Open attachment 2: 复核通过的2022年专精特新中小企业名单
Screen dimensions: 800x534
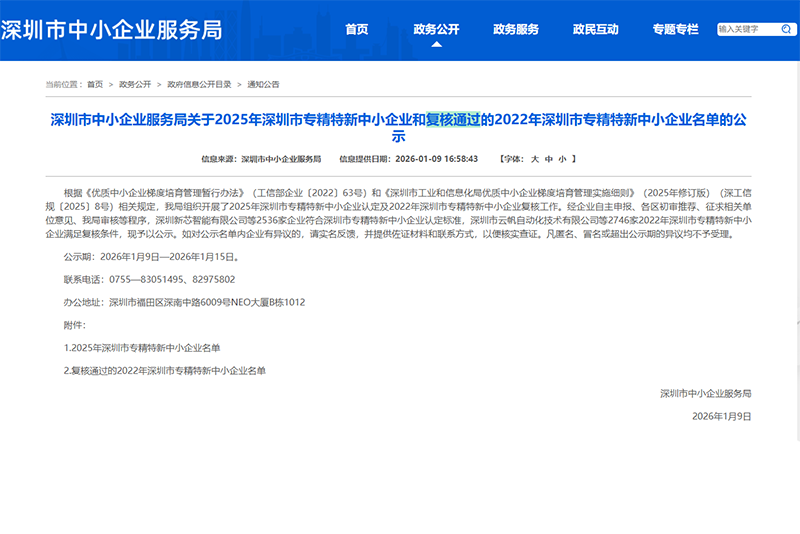[165, 370]
